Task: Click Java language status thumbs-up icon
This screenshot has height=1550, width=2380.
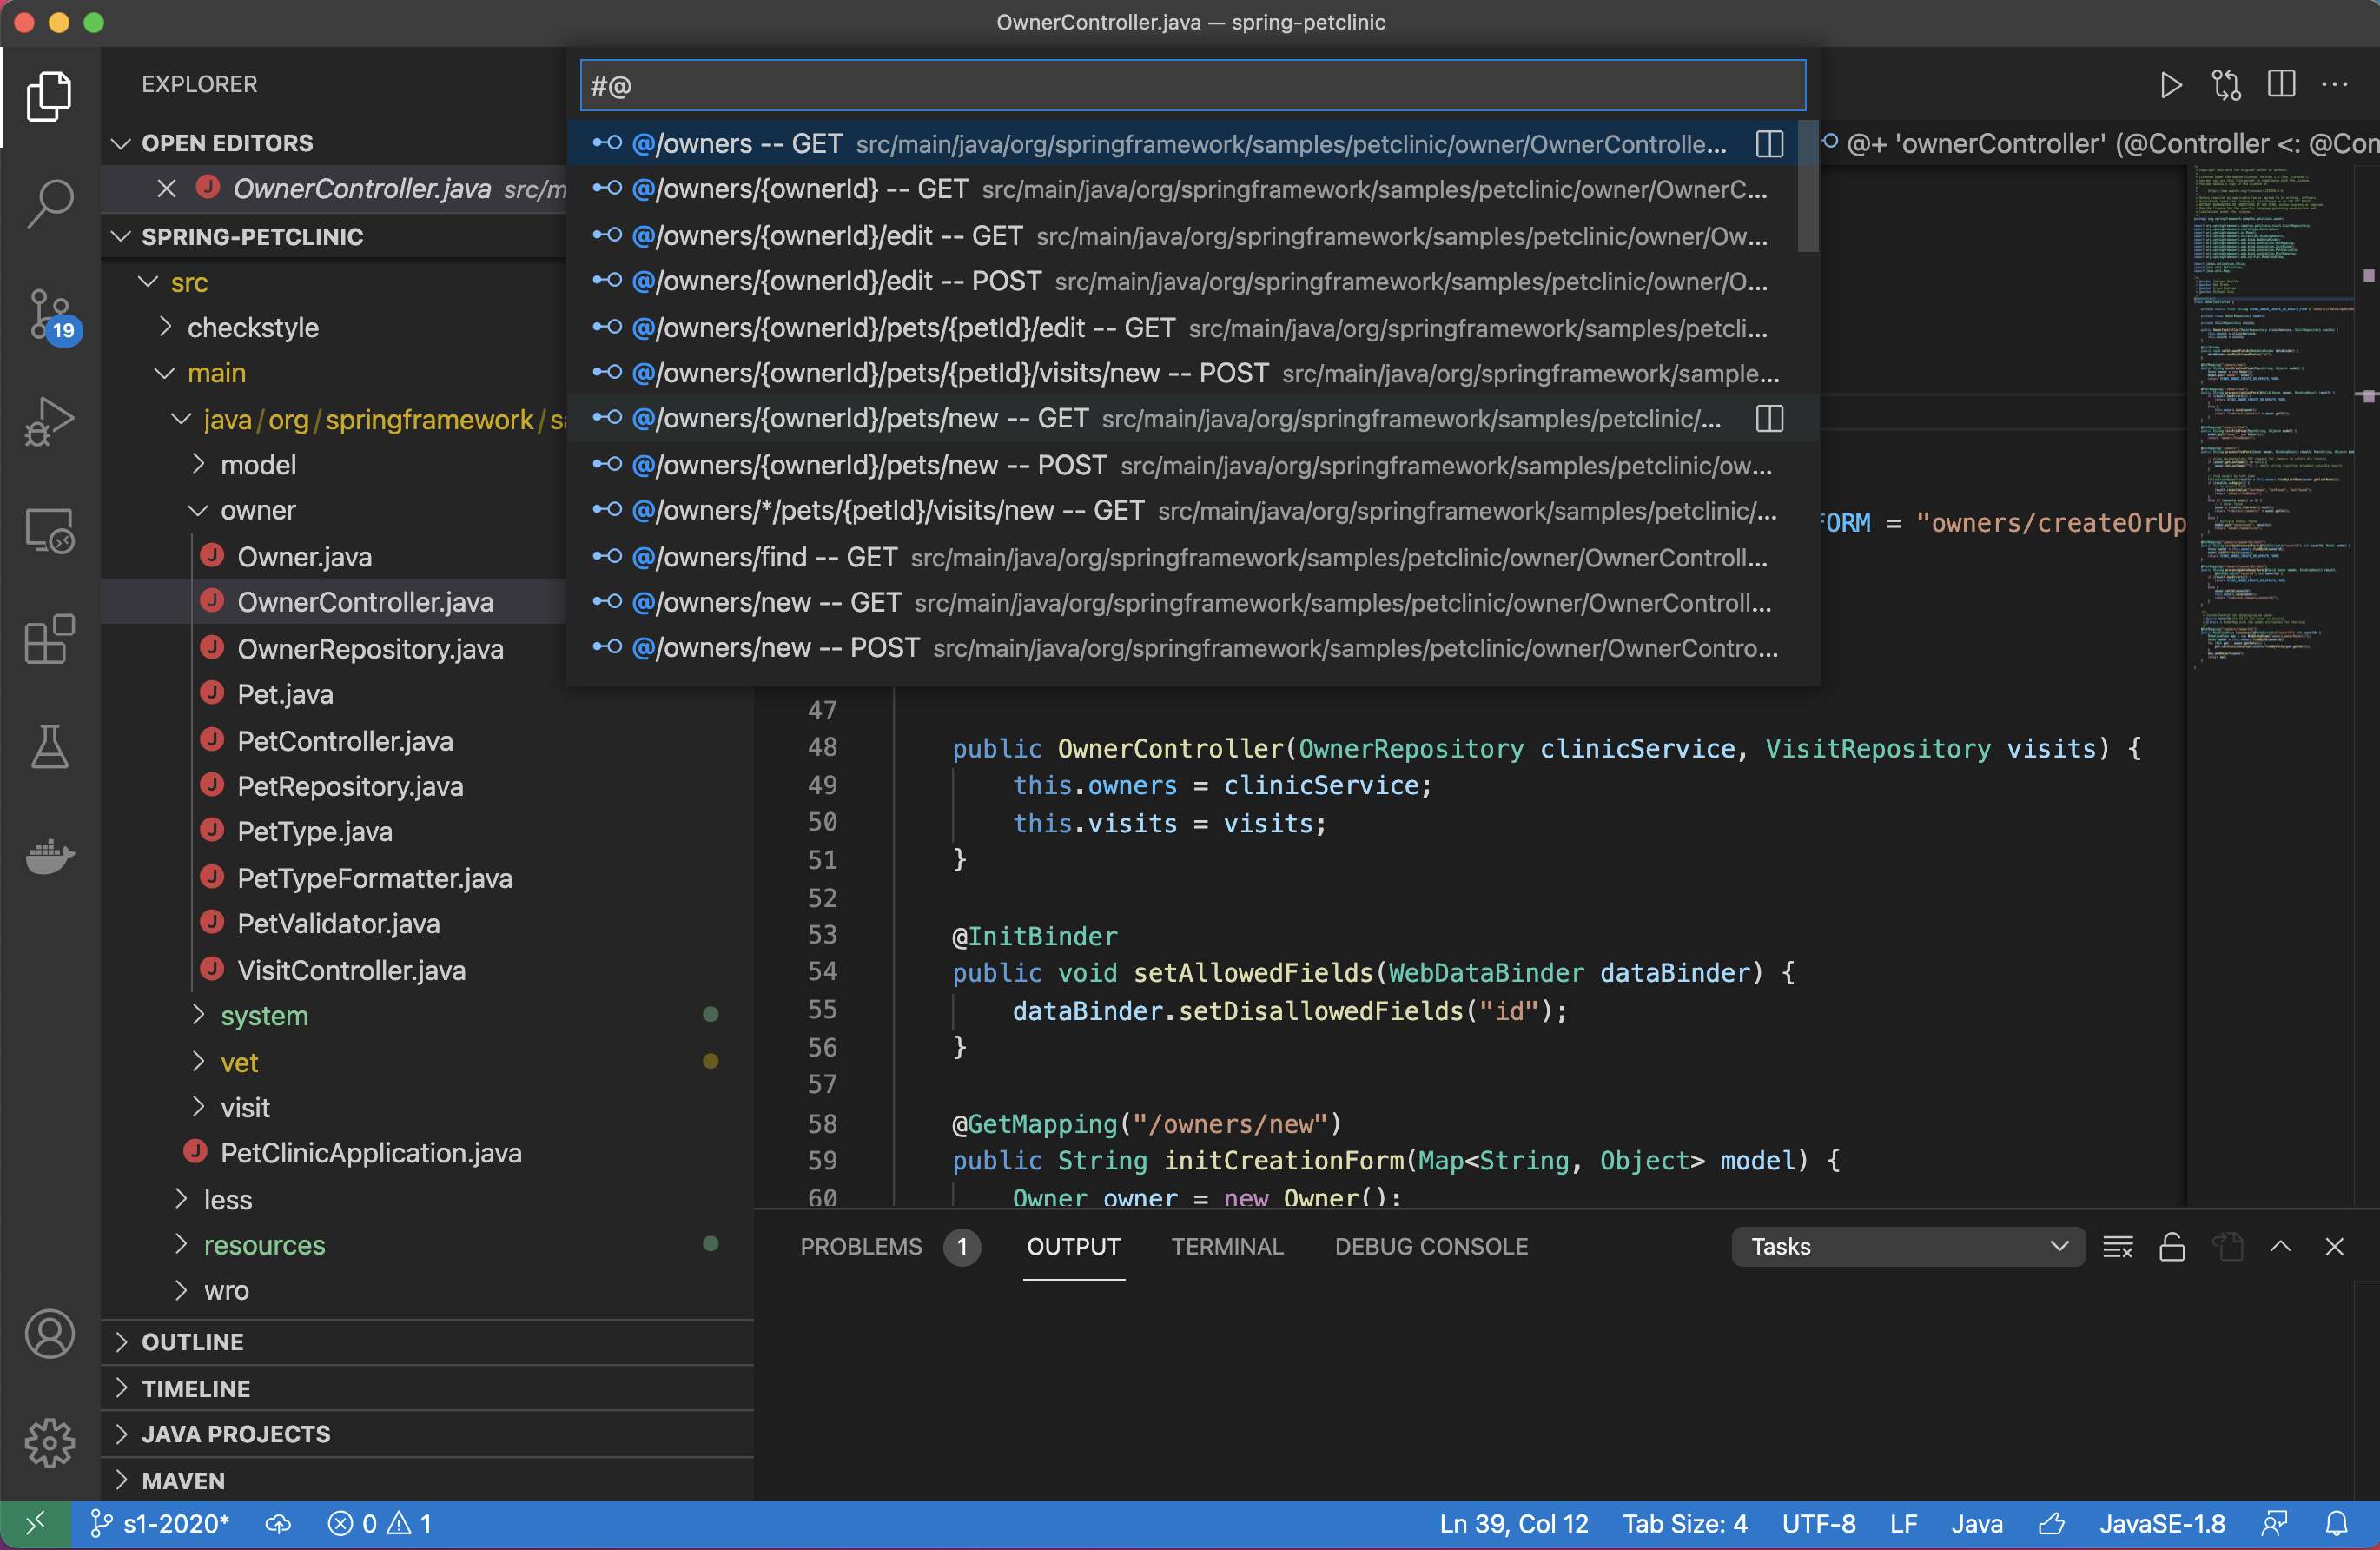Action: 2051,1523
